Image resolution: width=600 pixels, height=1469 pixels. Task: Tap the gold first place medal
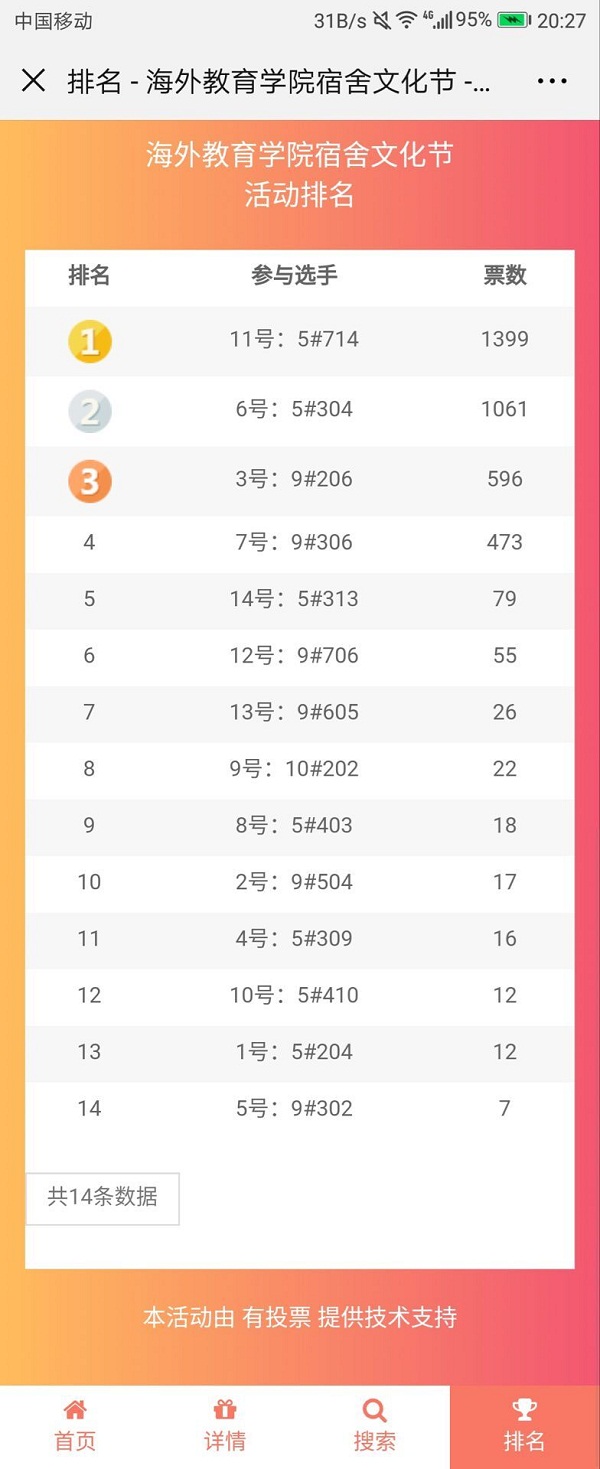pyautogui.click(x=89, y=342)
